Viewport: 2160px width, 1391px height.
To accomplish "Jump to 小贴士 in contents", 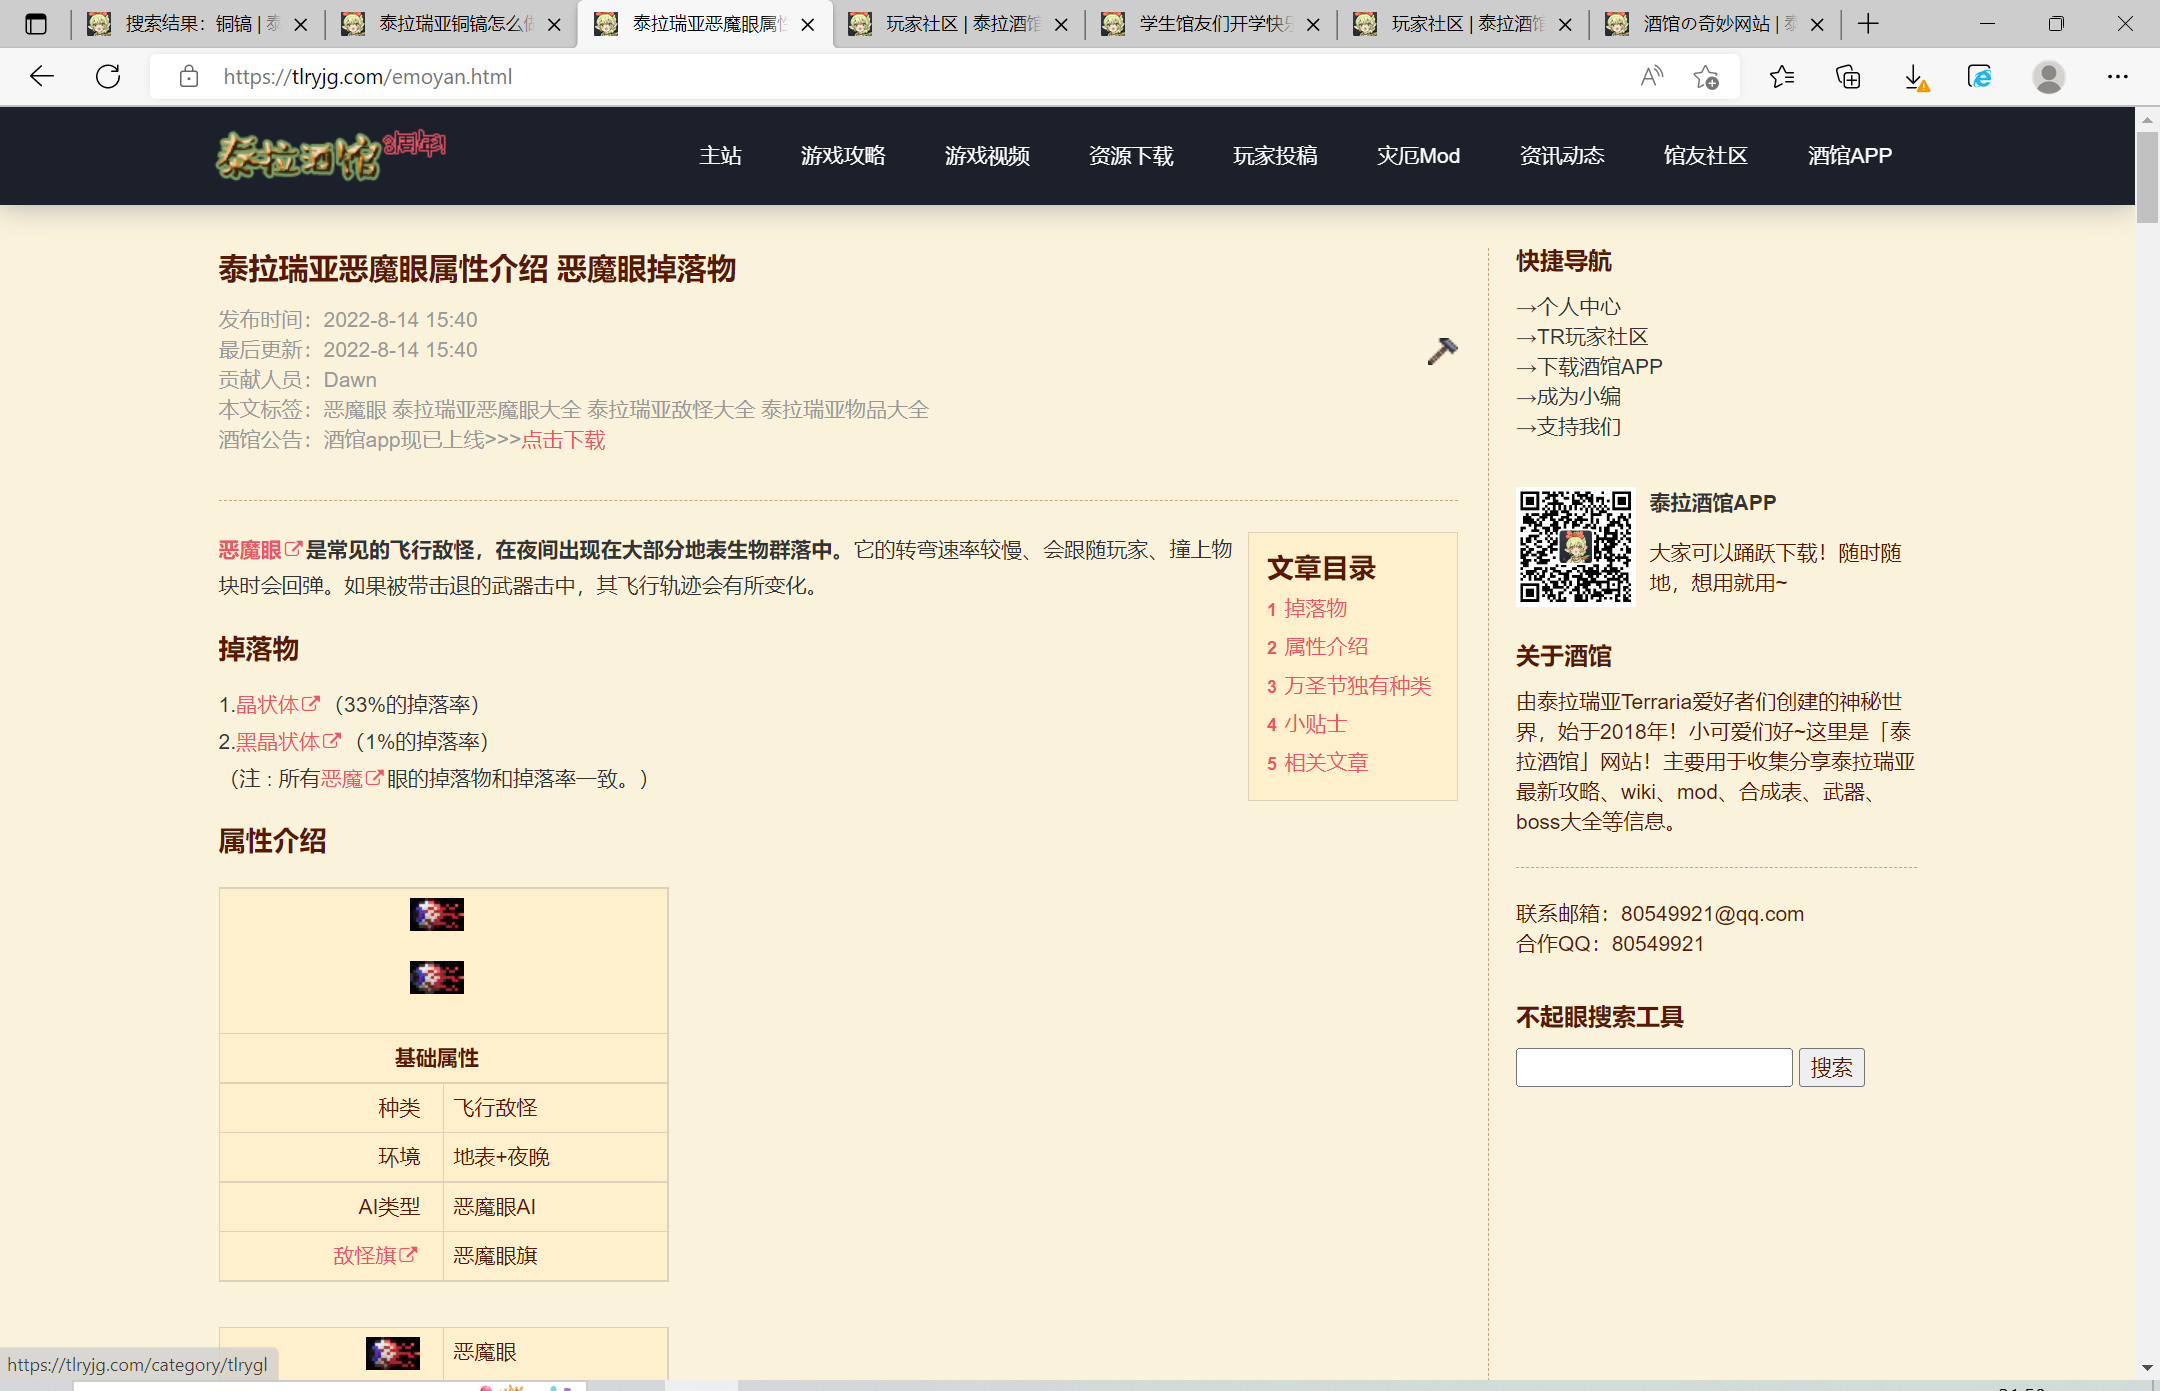I will tap(1316, 723).
